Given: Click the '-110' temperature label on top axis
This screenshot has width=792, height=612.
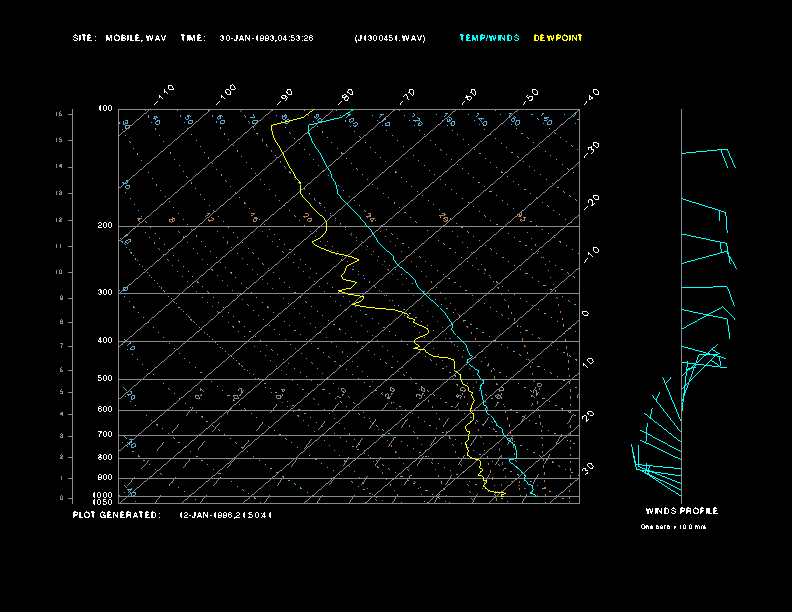Looking at the screenshot, I should coord(164,94).
